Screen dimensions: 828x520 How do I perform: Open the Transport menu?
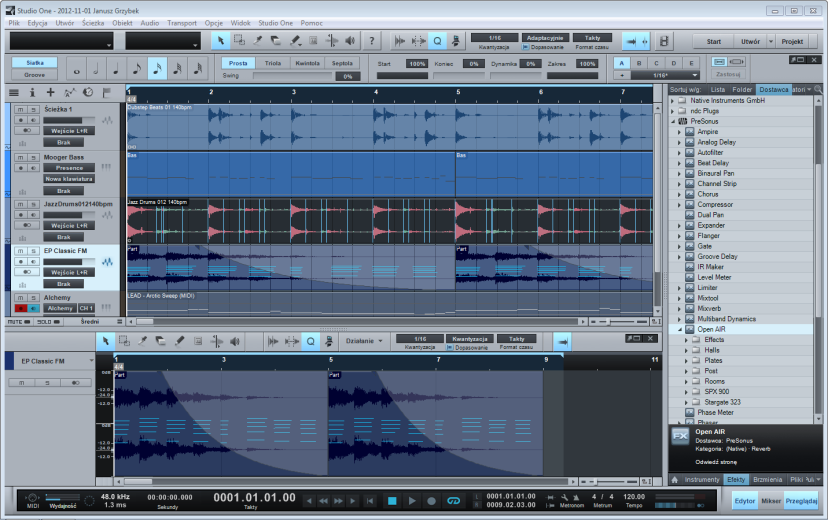(x=182, y=23)
